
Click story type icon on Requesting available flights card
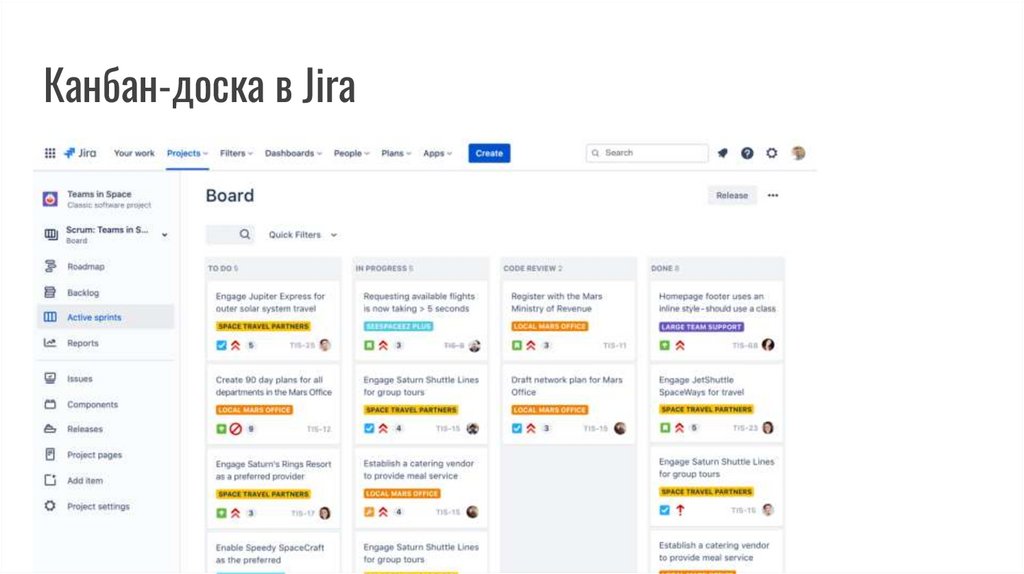pos(369,345)
